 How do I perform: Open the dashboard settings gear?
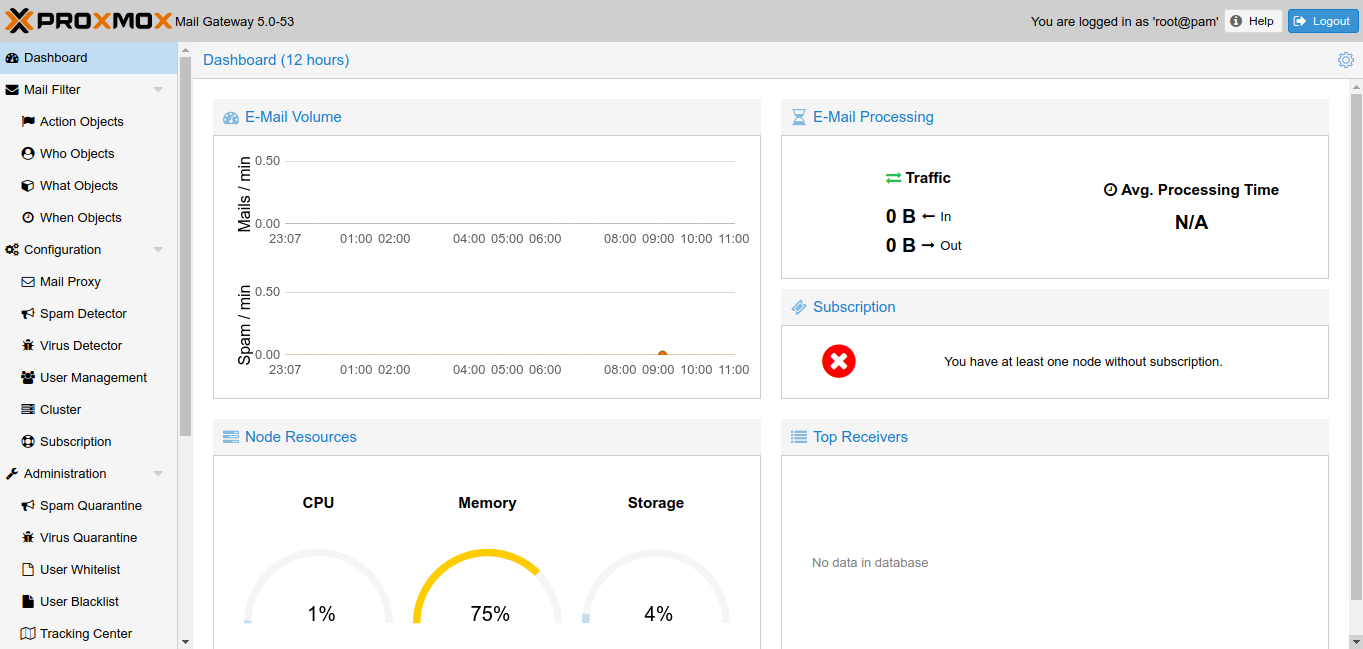pyautogui.click(x=1345, y=60)
